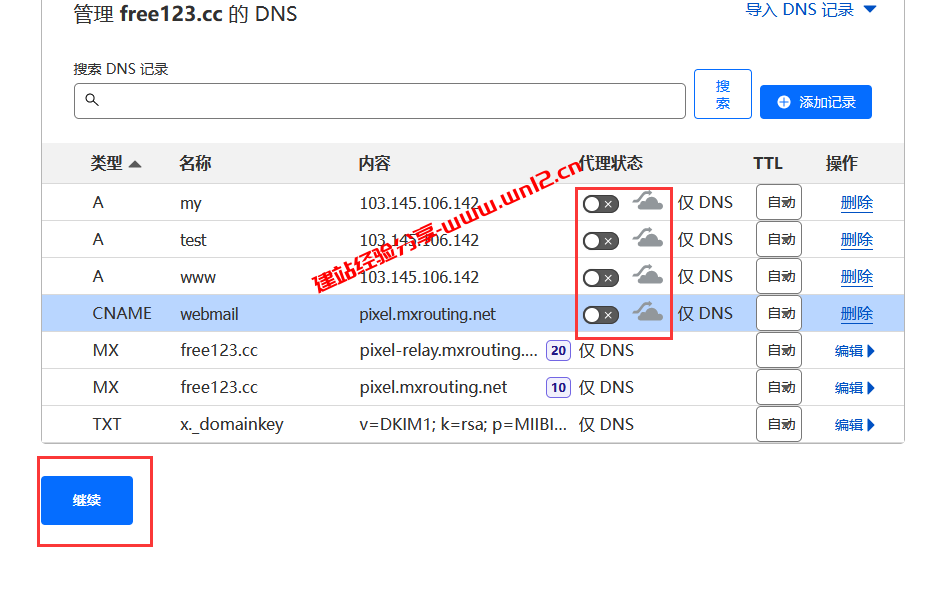The height and width of the screenshot is (589, 929).
Task: Toggle the proxy switch on the webmail CNAME row
Action: tap(600, 313)
